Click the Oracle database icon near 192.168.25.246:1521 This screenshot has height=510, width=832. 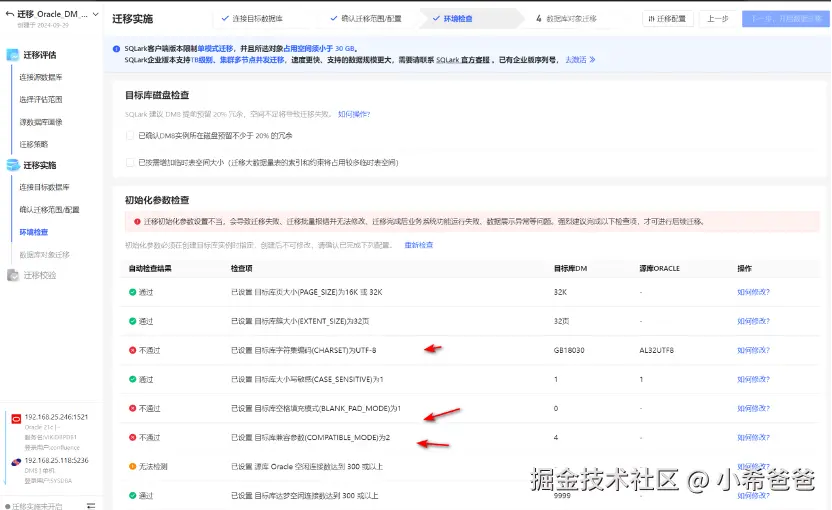point(16,419)
